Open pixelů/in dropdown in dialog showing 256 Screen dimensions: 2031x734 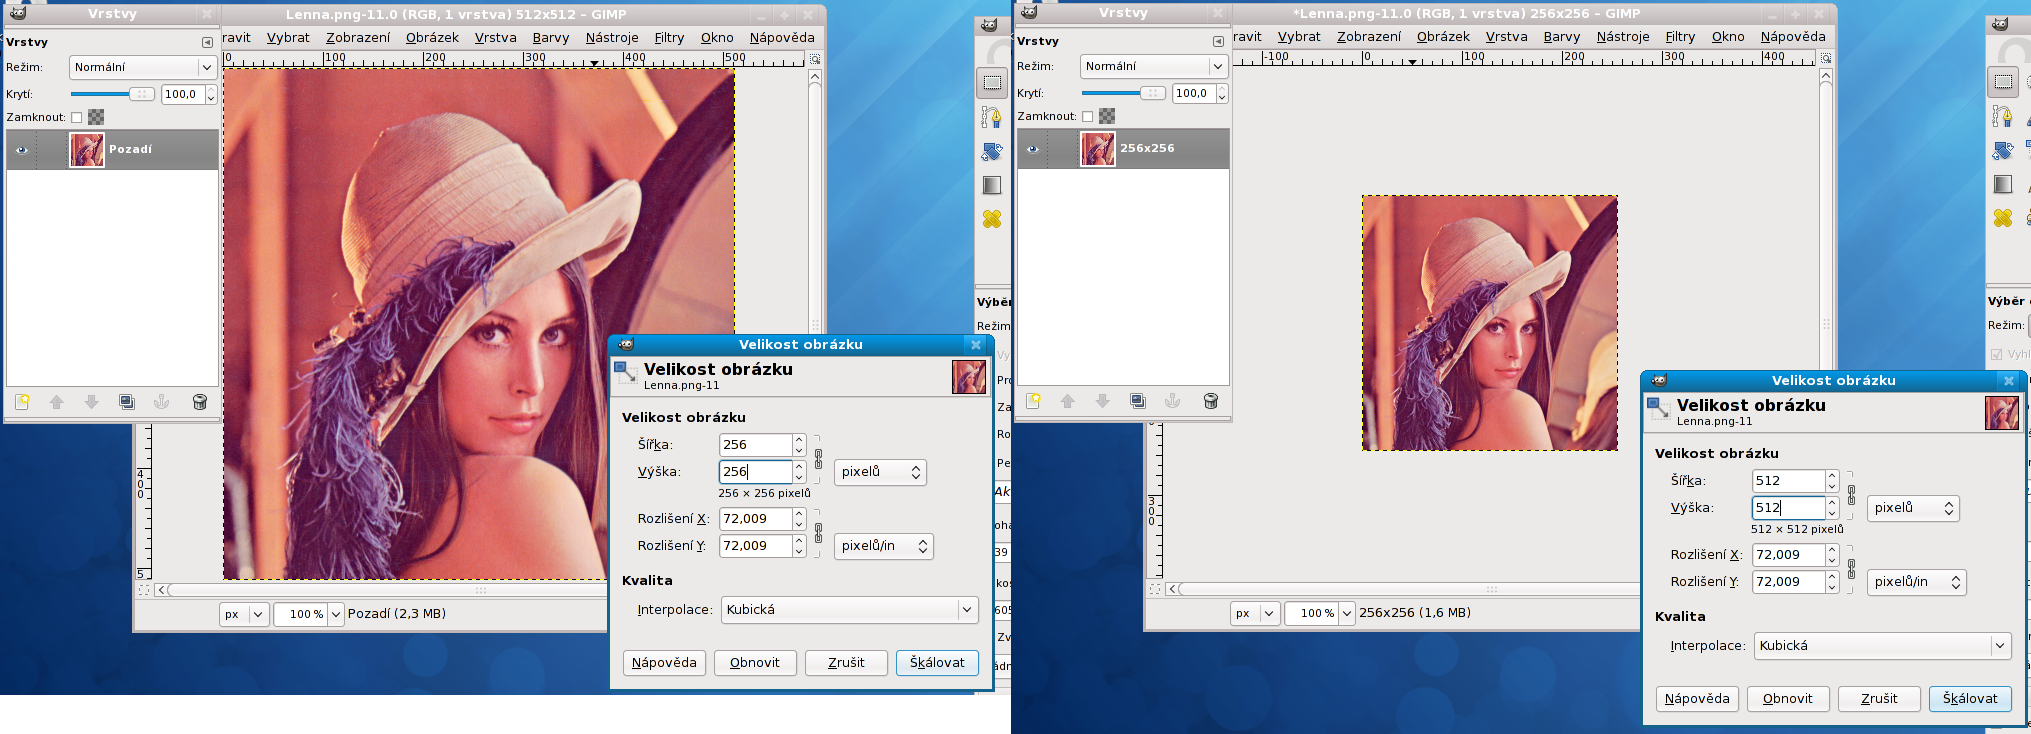click(883, 546)
